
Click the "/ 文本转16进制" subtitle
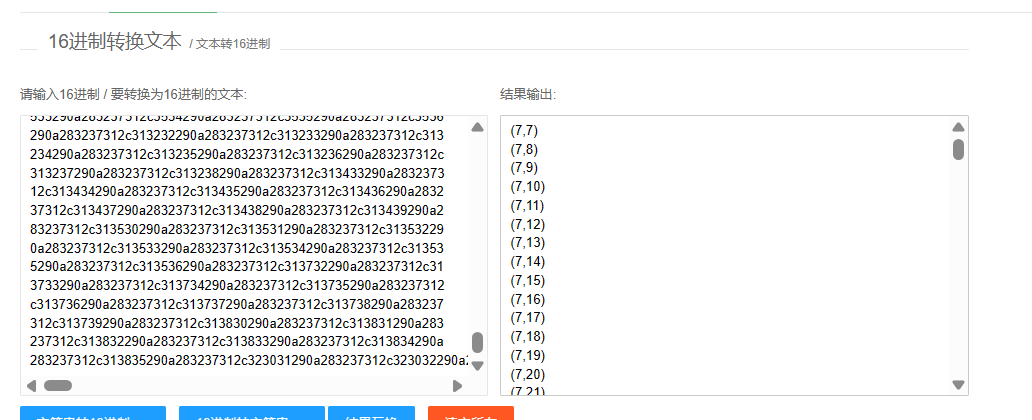[230, 44]
